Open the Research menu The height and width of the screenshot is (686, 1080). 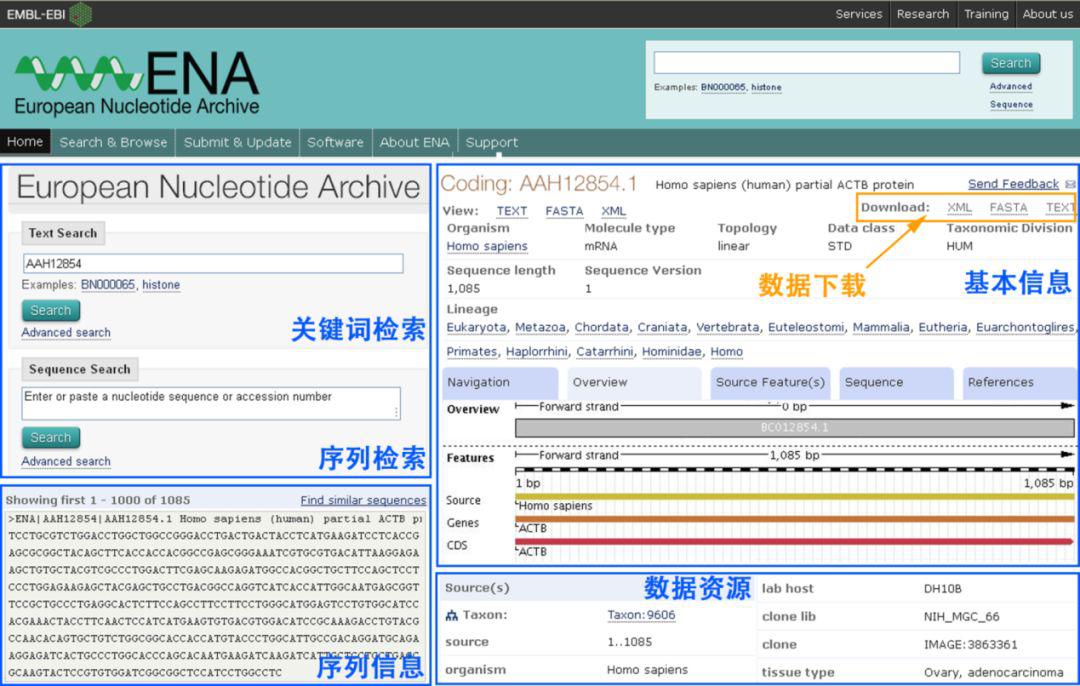pyautogui.click(x=922, y=14)
